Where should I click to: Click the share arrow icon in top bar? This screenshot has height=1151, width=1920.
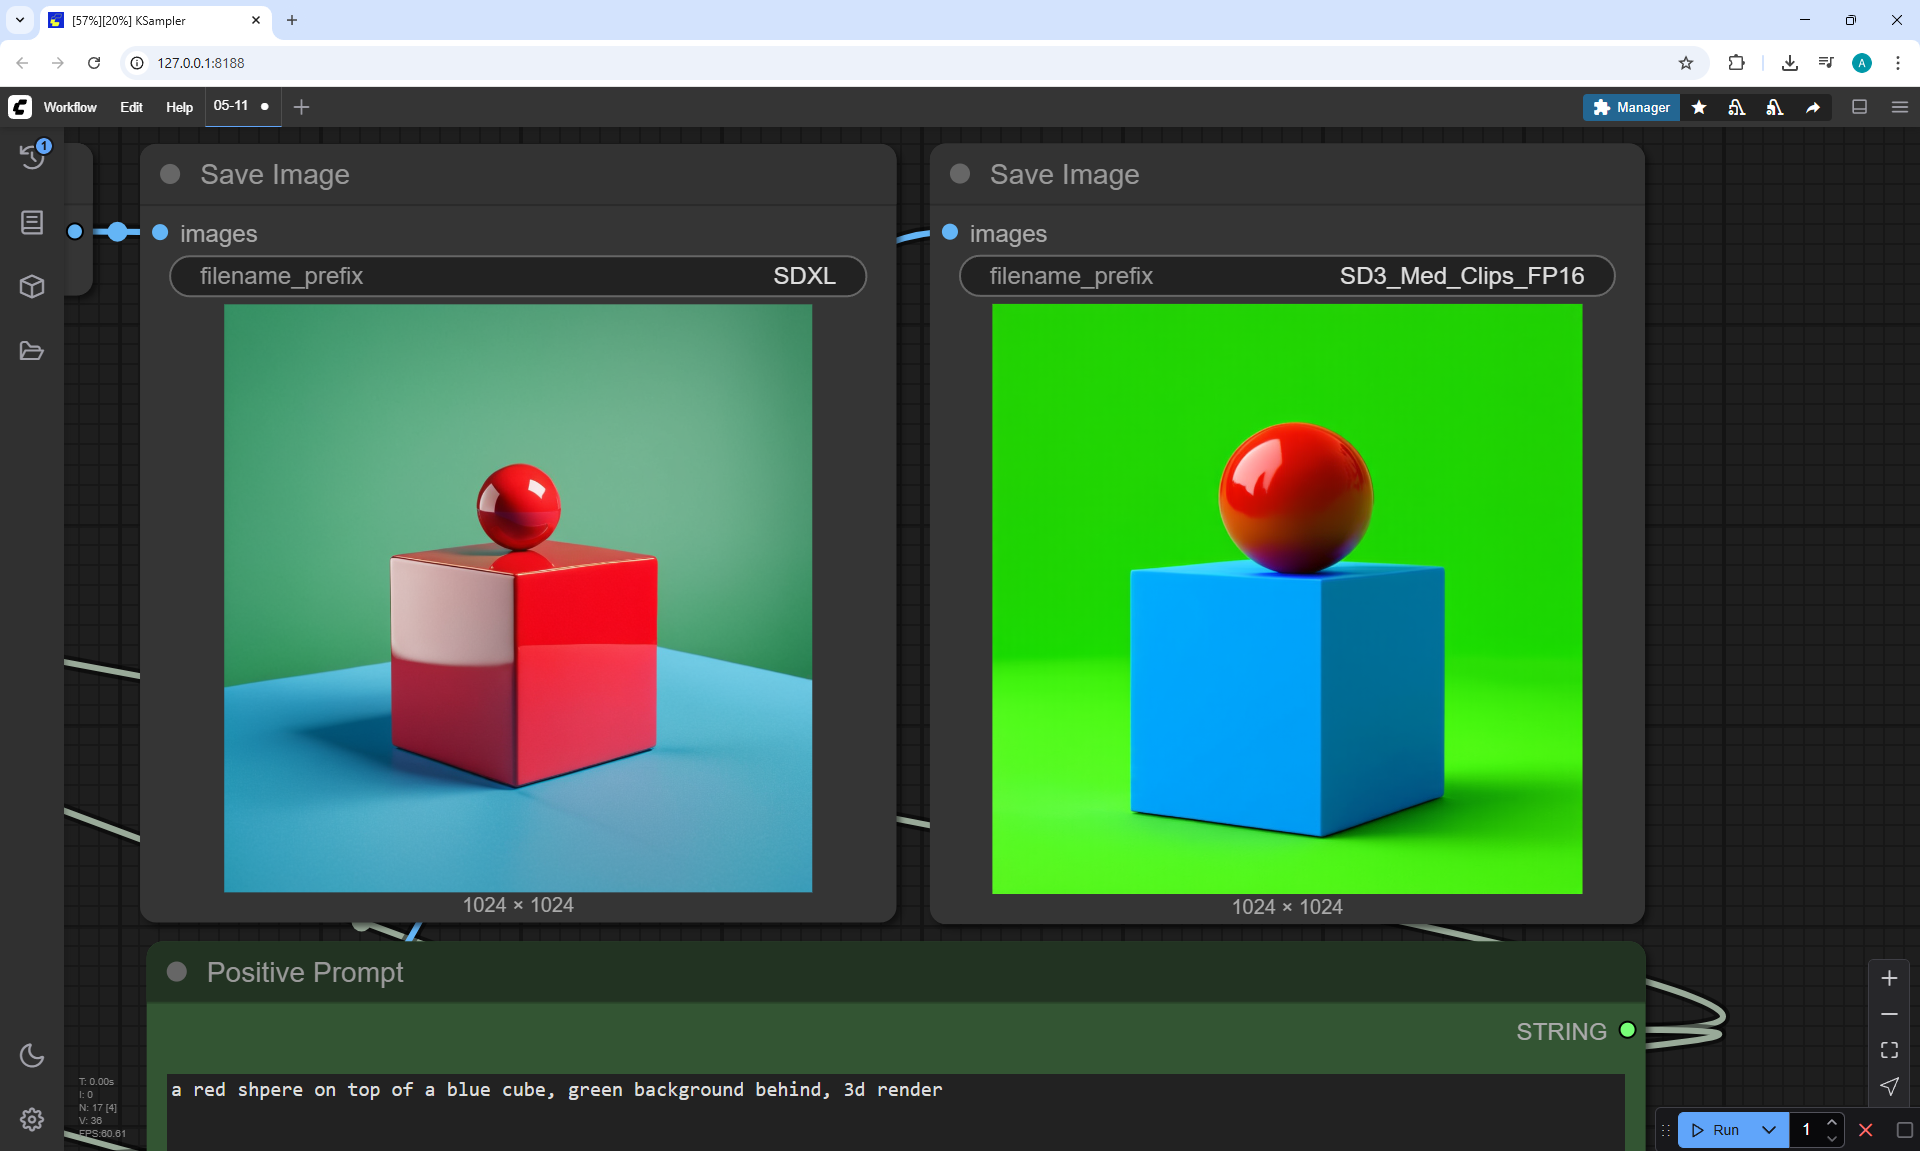(x=1813, y=107)
